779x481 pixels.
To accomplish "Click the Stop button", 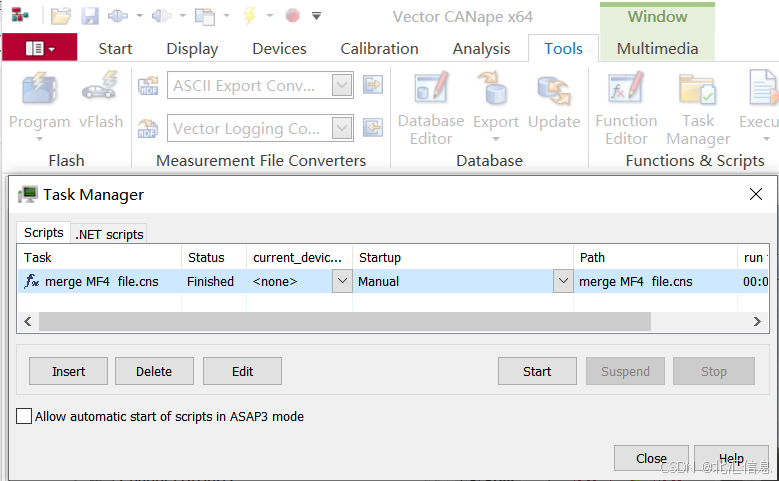I will coord(714,371).
